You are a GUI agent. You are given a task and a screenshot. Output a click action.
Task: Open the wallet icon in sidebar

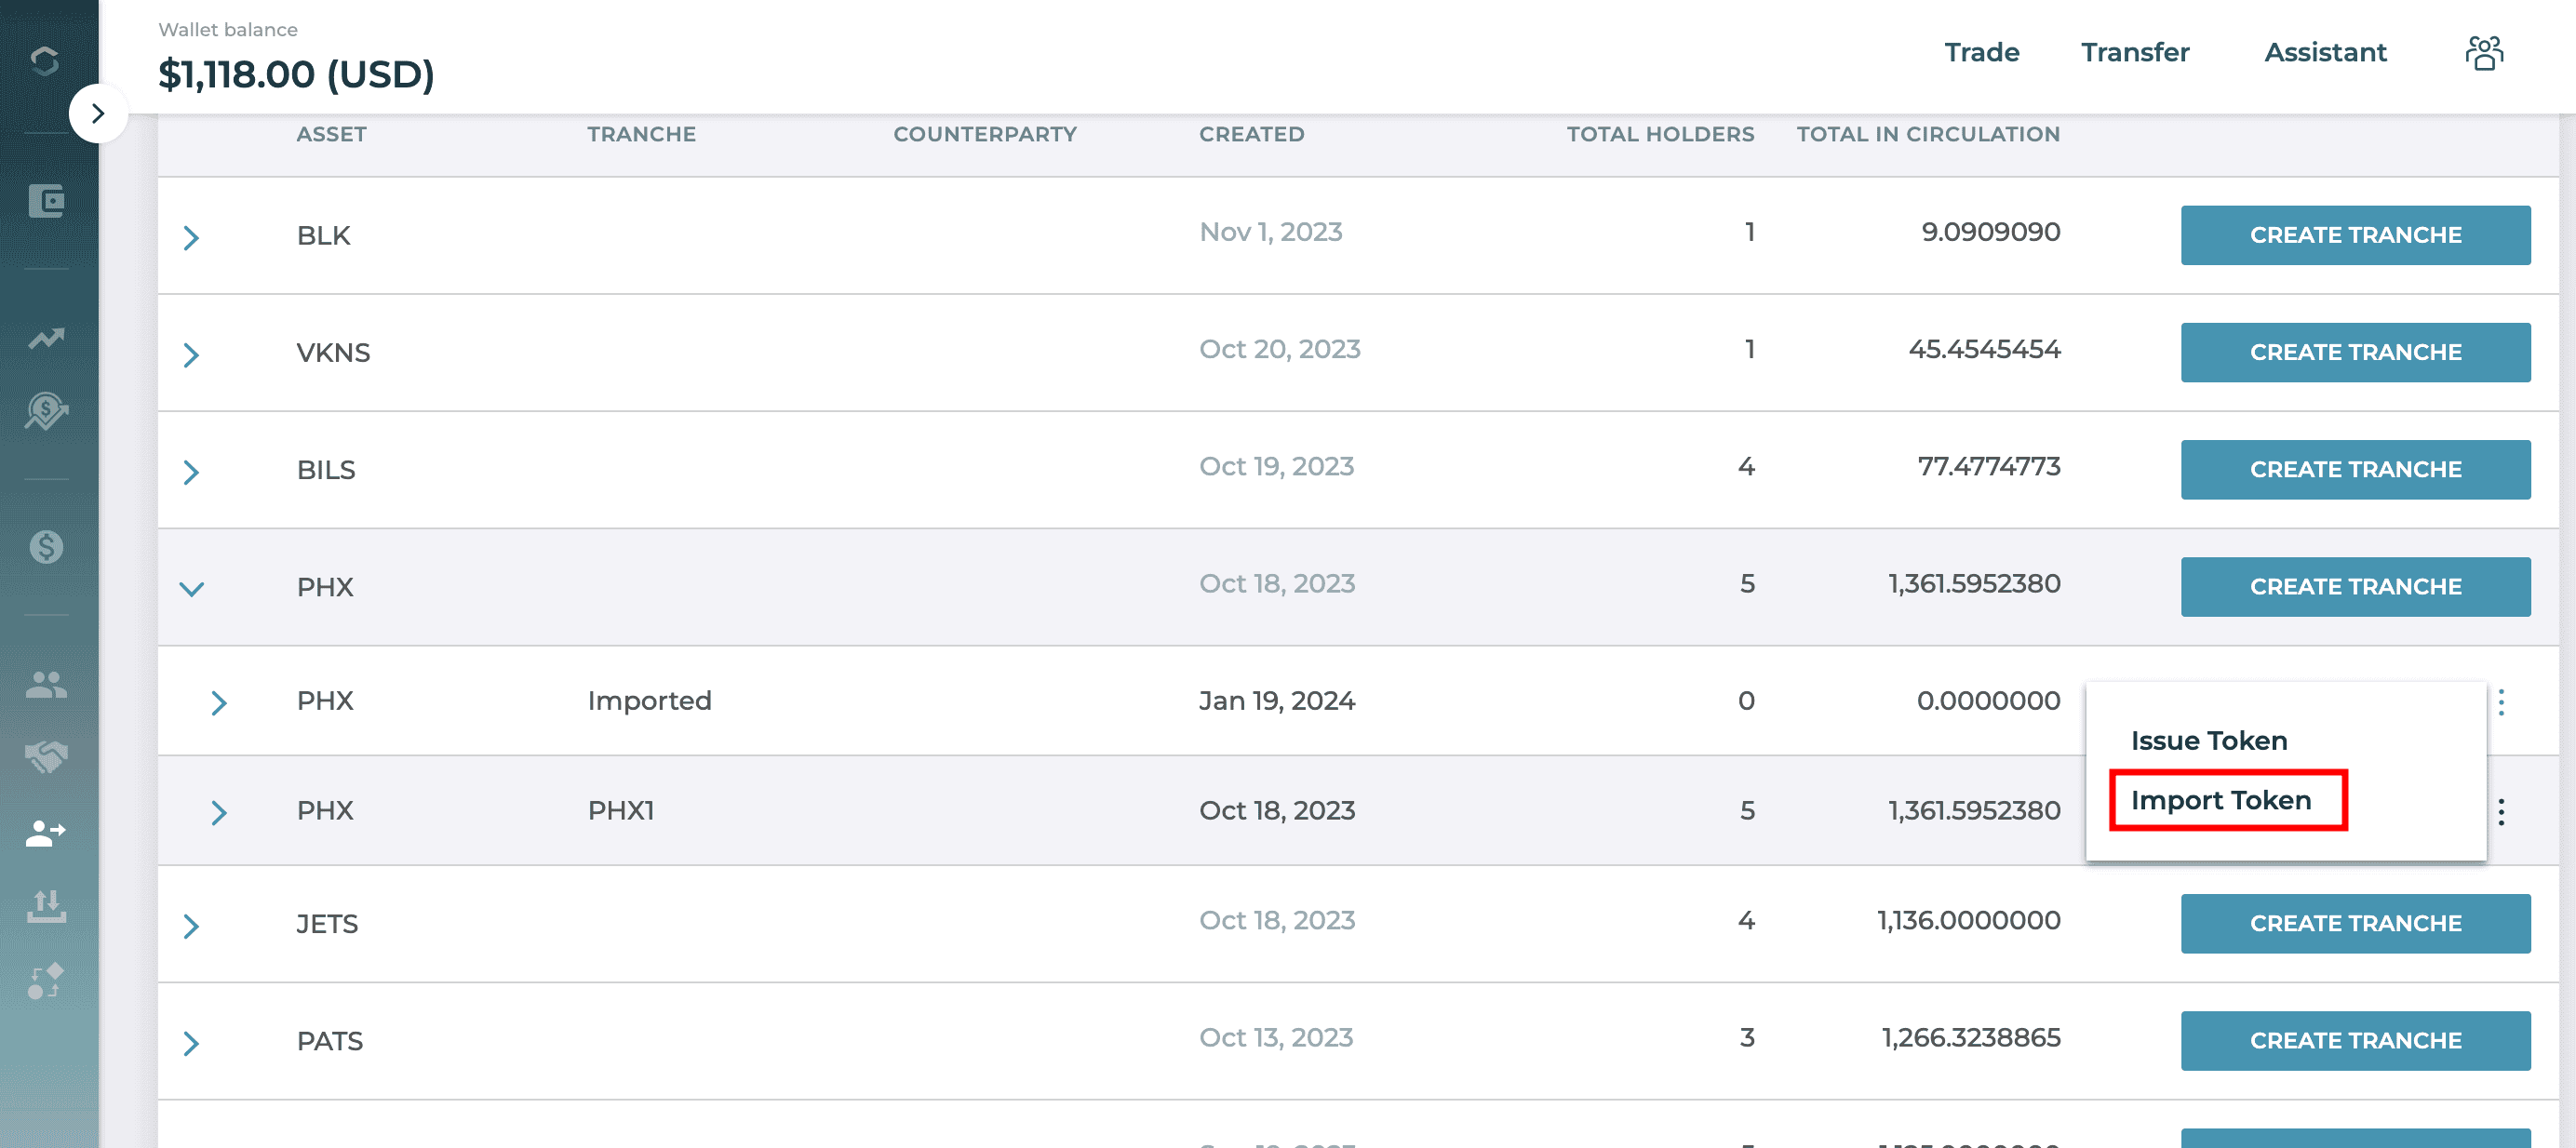click(x=46, y=201)
